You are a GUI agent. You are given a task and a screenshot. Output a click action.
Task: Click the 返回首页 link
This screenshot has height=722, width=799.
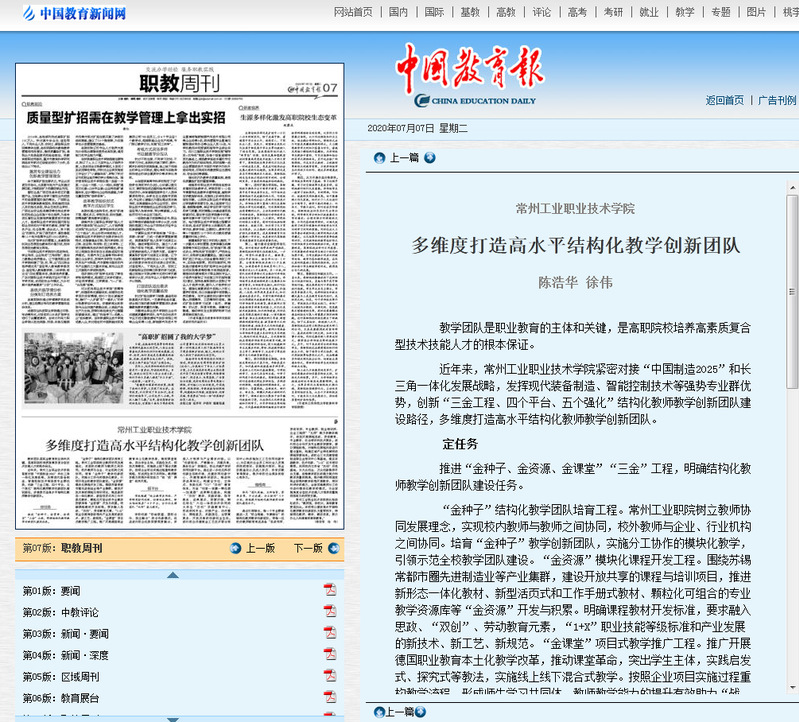(x=724, y=100)
